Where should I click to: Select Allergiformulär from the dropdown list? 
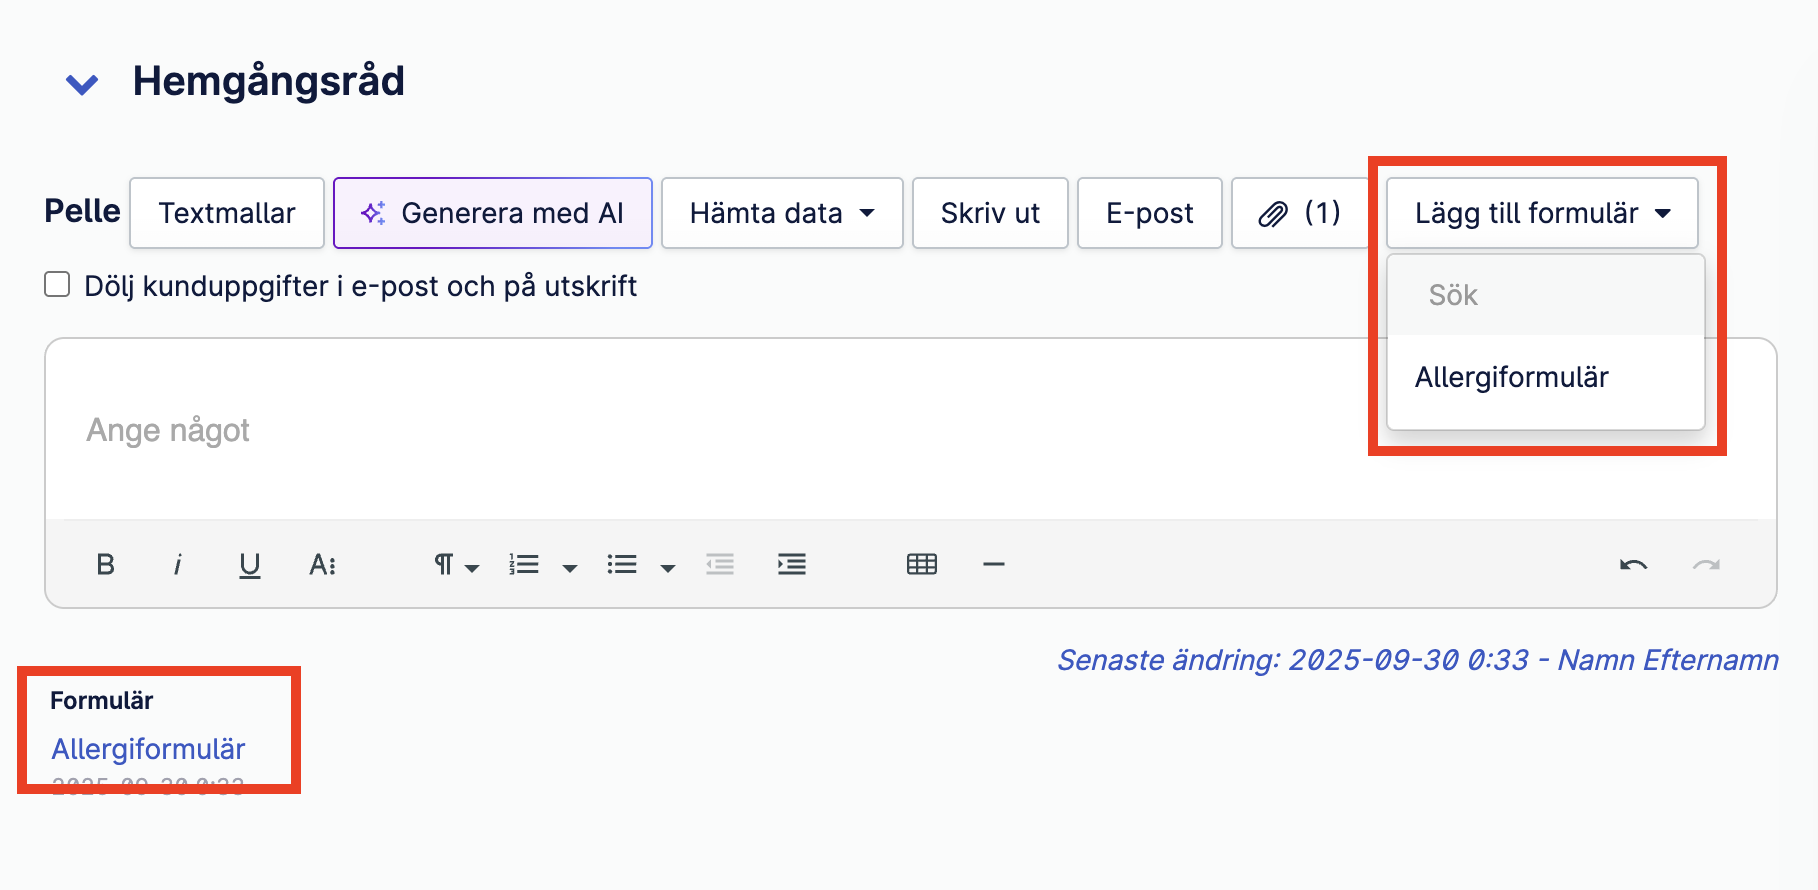coord(1546,378)
